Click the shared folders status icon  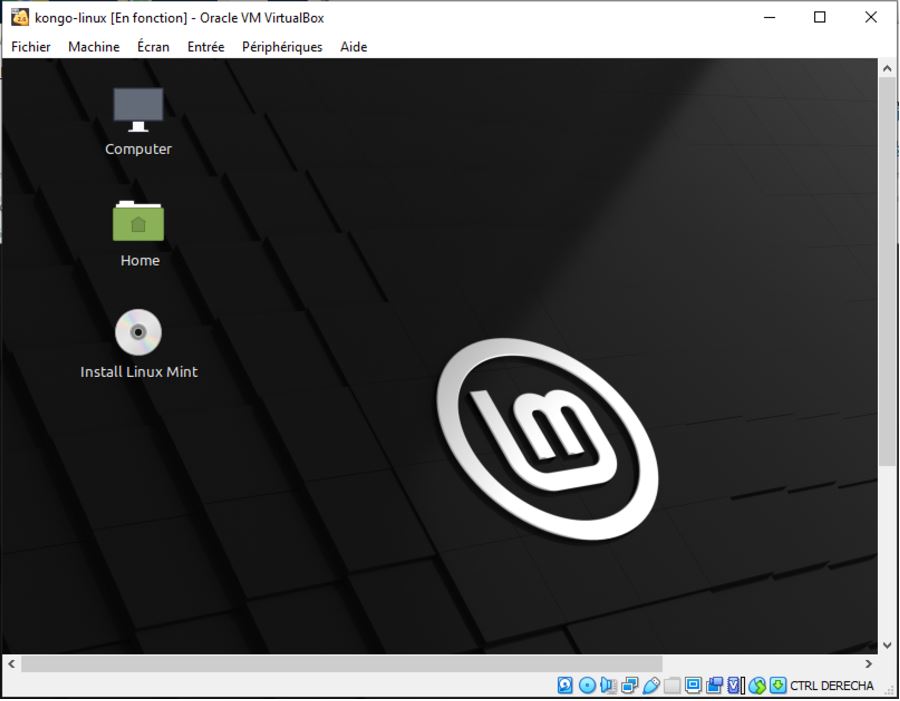coord(672,686)
